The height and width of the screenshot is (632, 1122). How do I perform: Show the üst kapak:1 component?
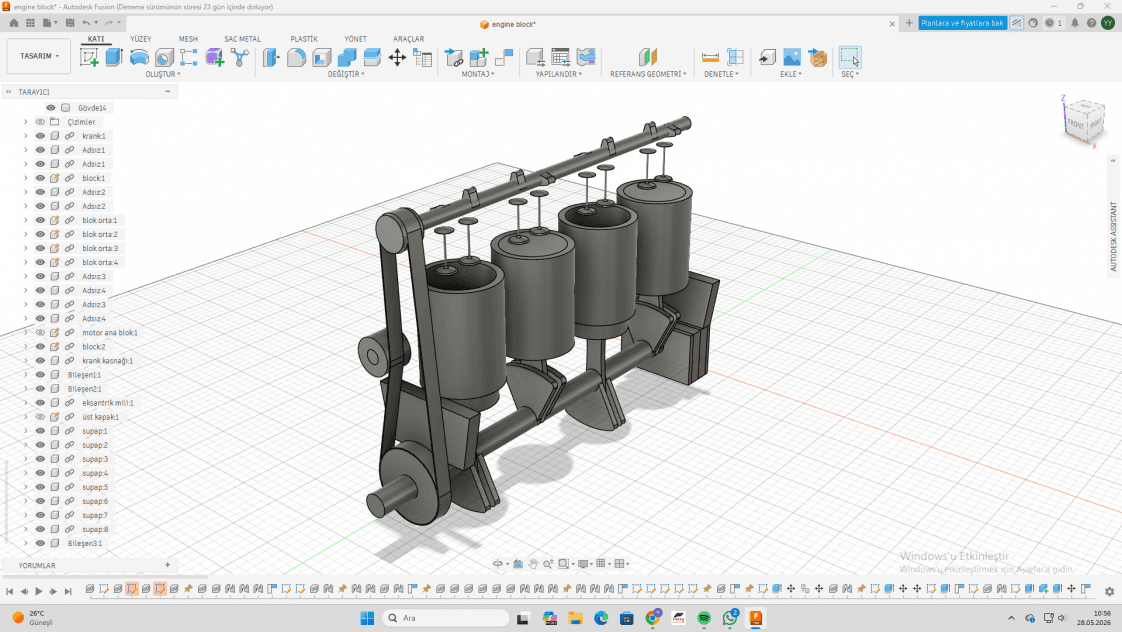(40, 417)
